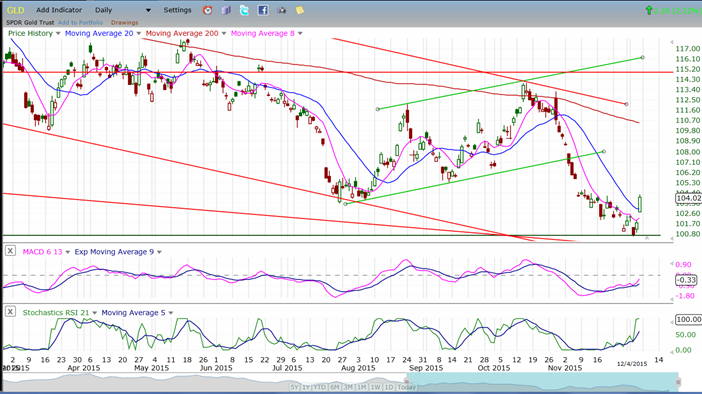The image size is (702, 394).
Task: Share chart via the Facebook icon
Action: point(263,10)
